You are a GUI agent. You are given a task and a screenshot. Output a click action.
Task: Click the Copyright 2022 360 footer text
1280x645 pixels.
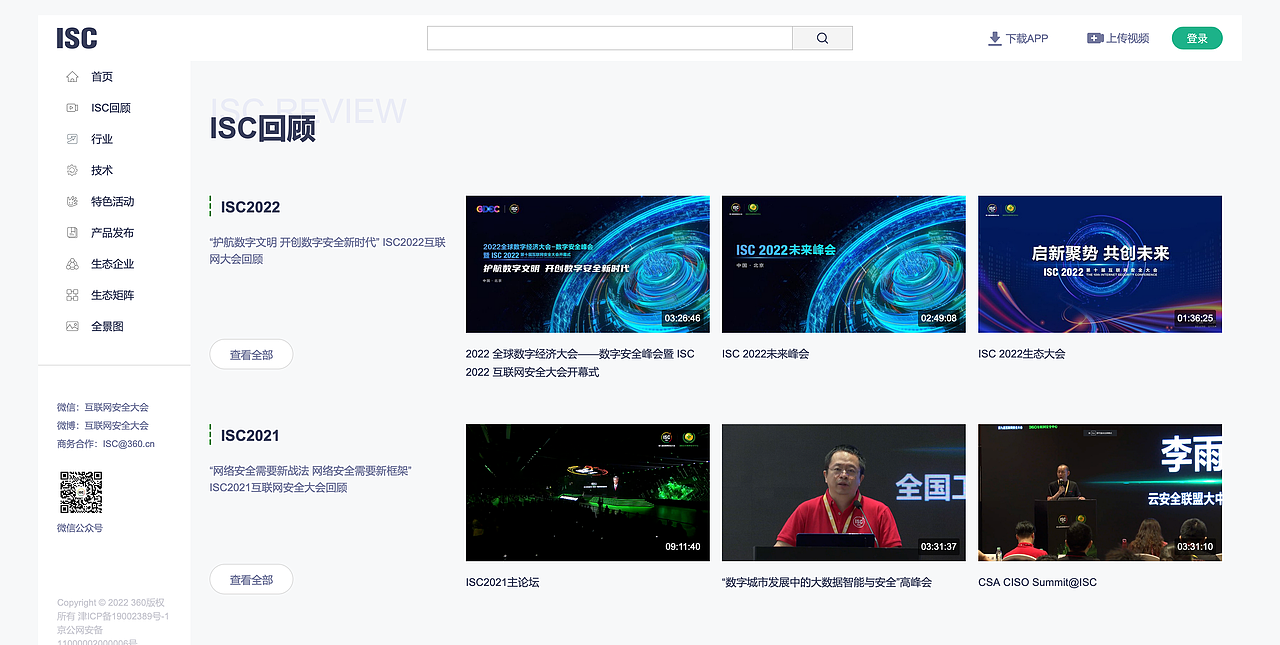coord(112,622)
